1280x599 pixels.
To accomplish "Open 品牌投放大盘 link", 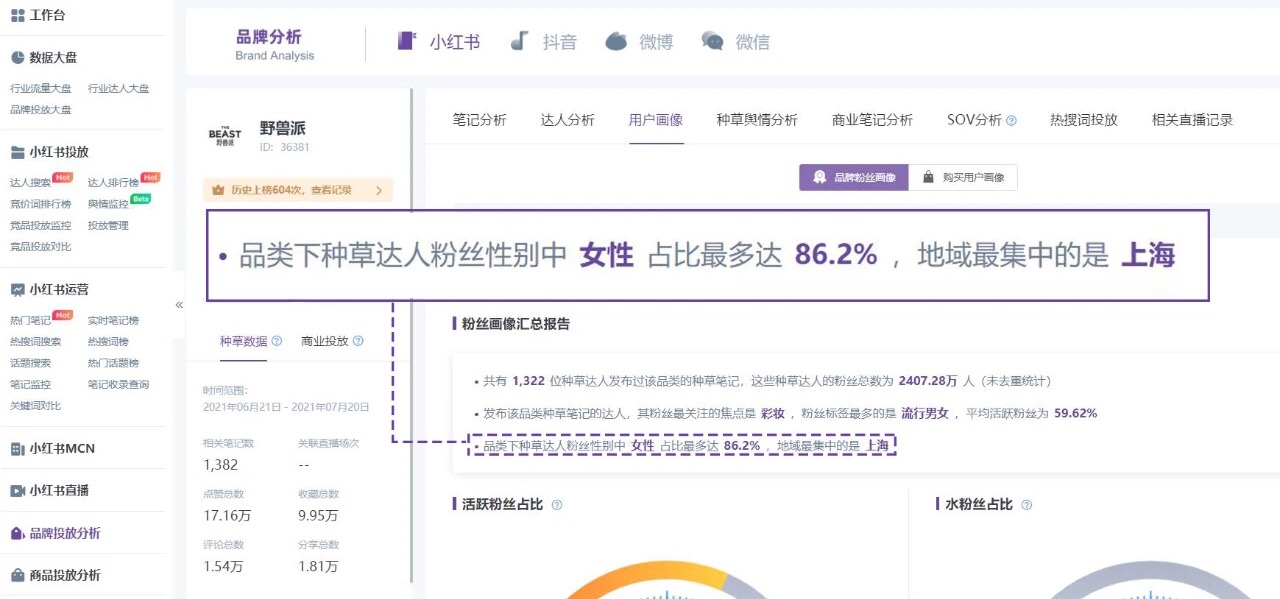I will click(x=41, y=110).
